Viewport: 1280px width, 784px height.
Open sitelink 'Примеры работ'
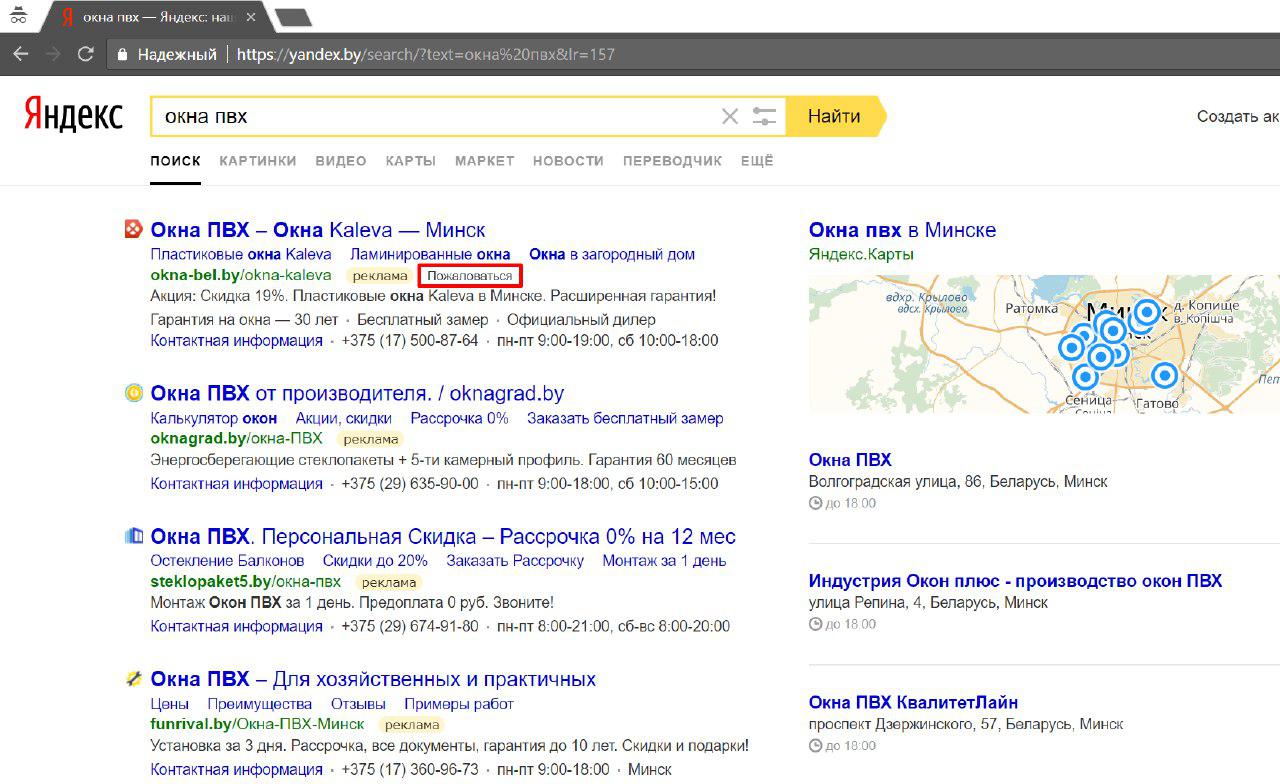(459, 704)
